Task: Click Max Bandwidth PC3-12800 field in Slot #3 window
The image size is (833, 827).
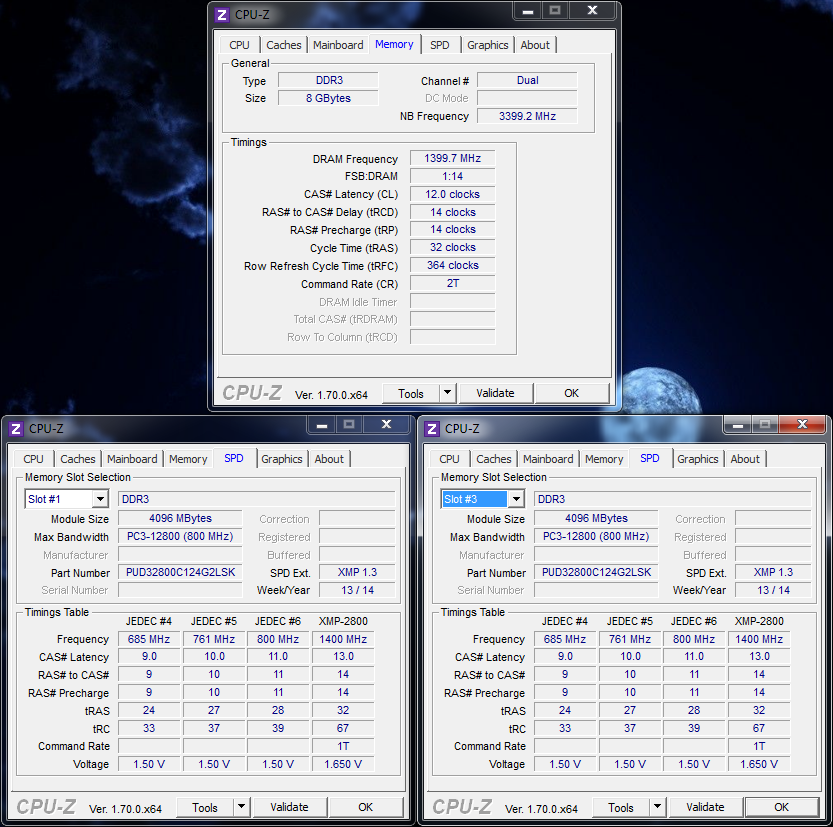Action: [x=596, y=536]
